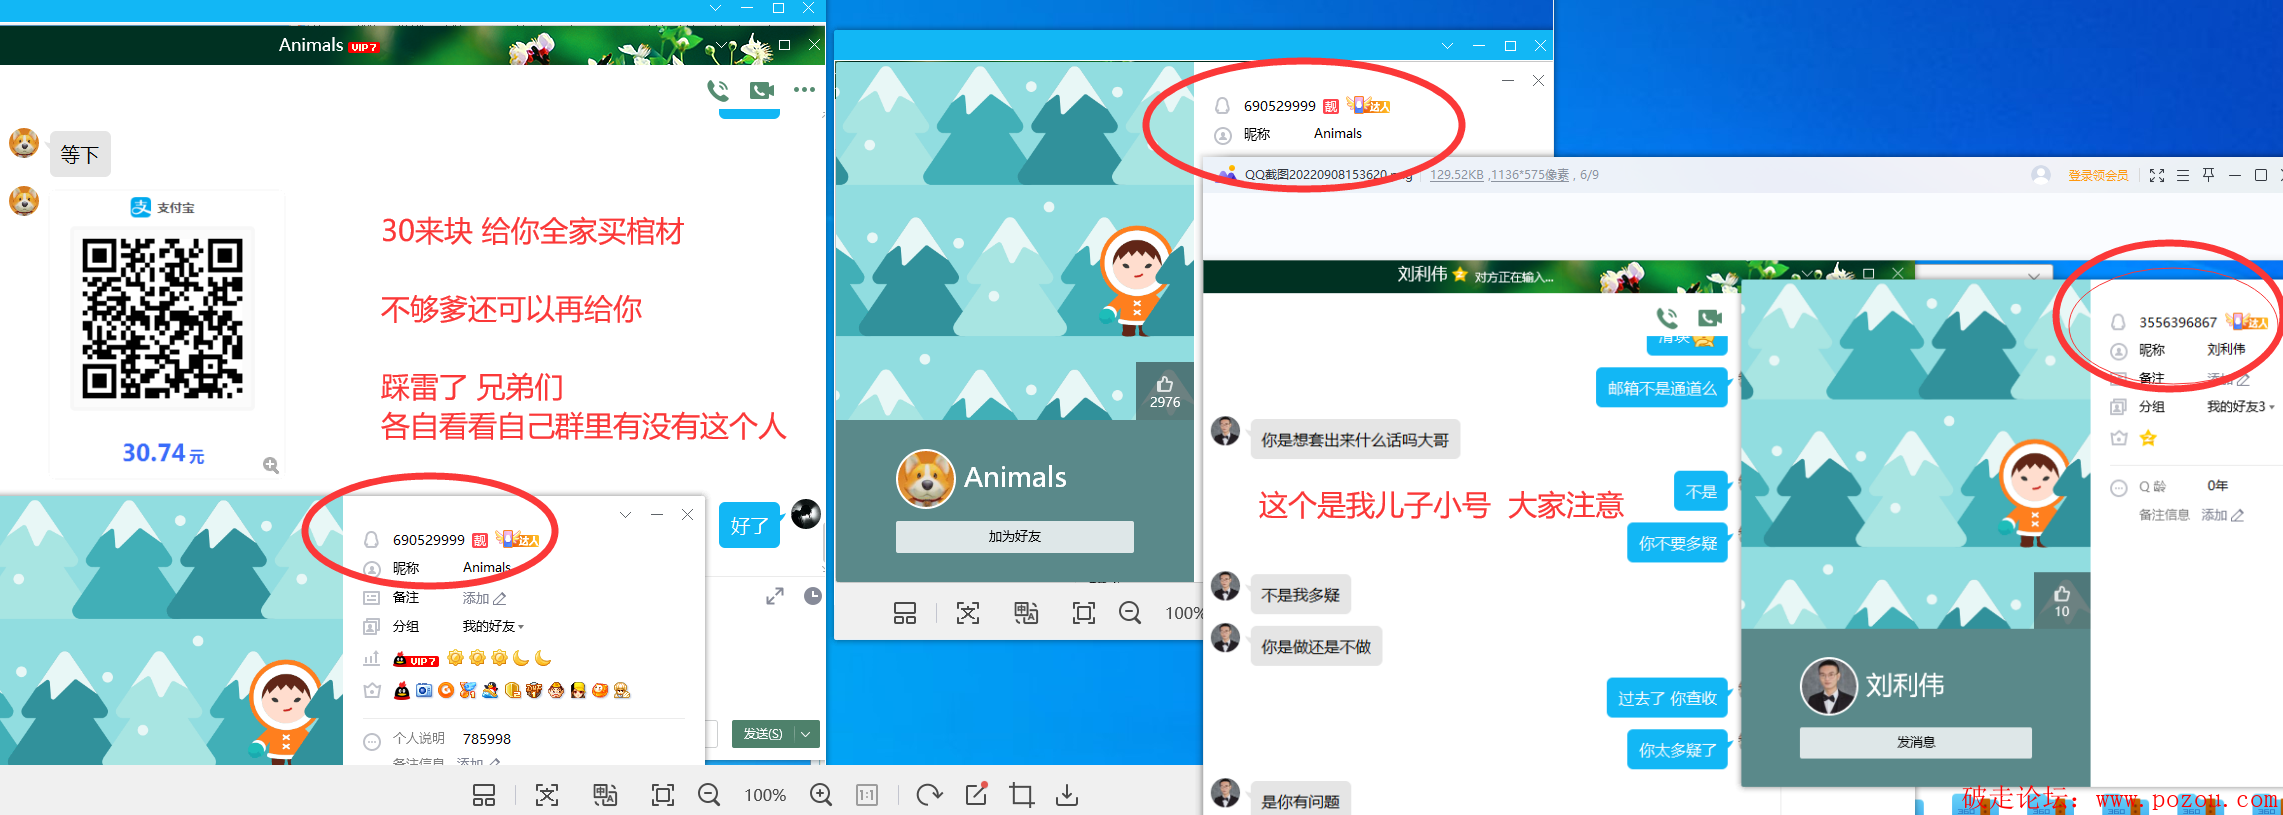The image size is (2283, 815).
Task: Toggle star favorite on 刘利伟 card
Action: [2148, 438]
